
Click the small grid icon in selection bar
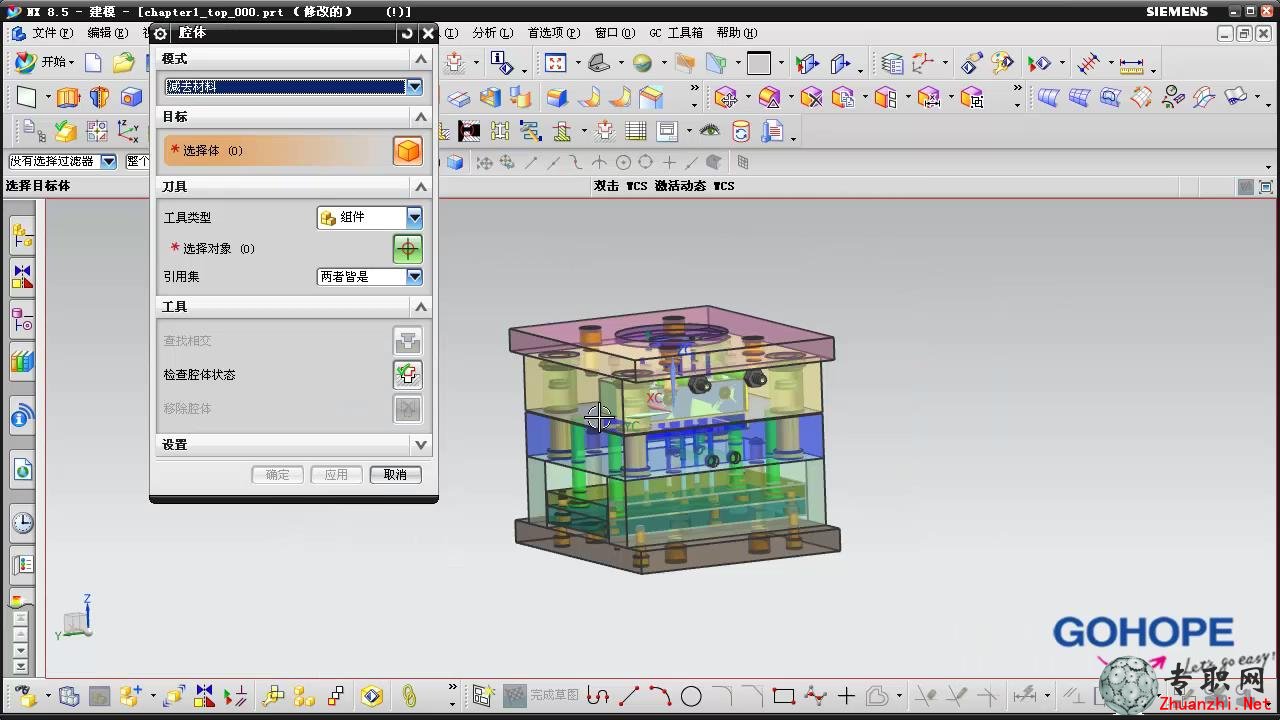[x=743, y=162]
